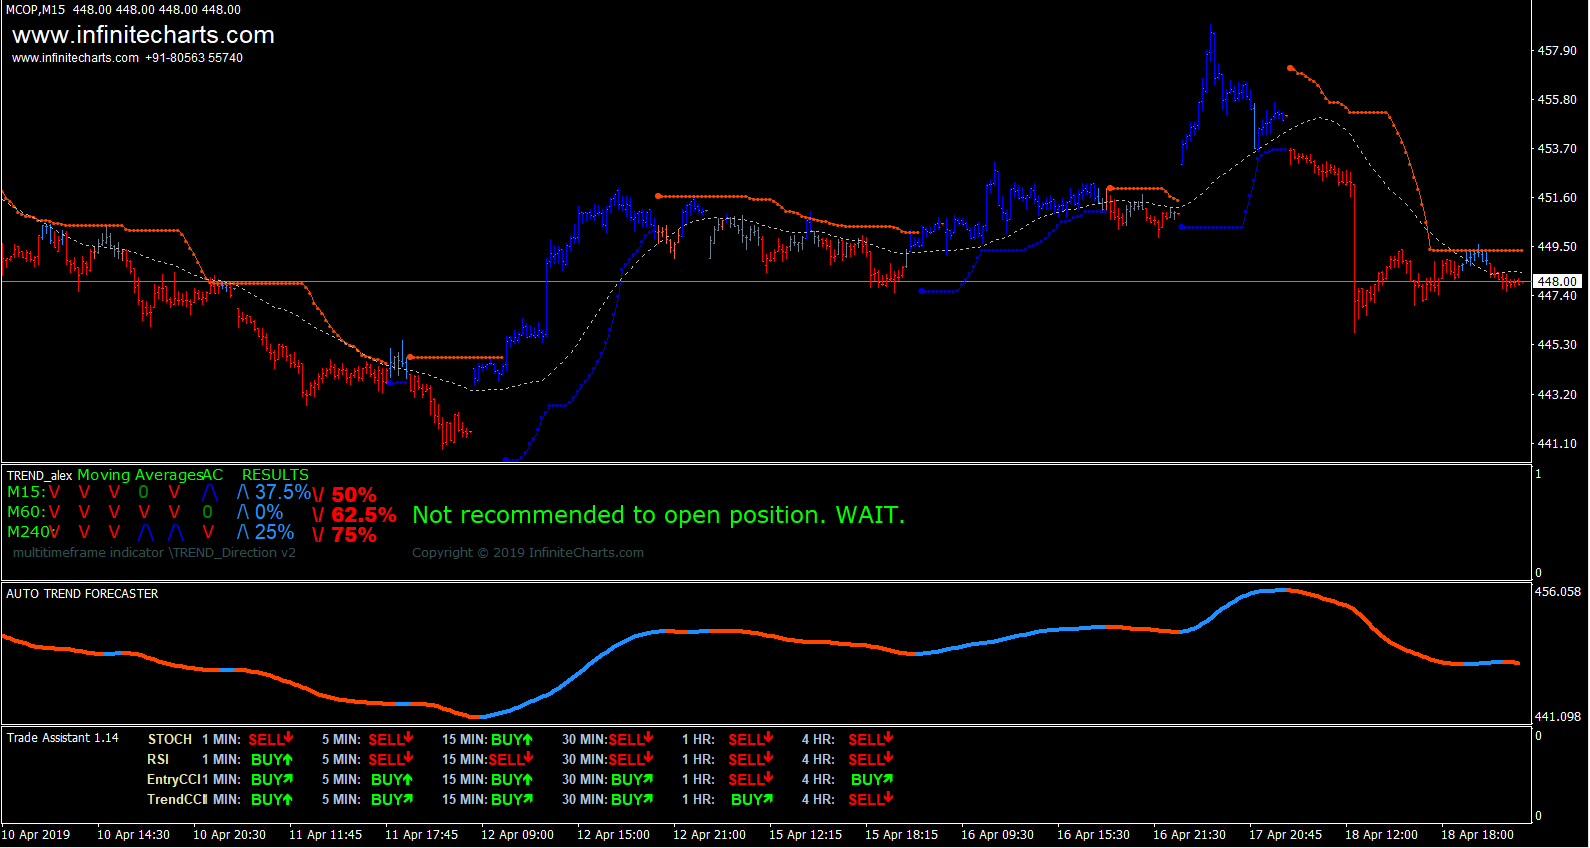Select the MCOP,M15 symbol label

pyautogui.click(x=36, y=9)
